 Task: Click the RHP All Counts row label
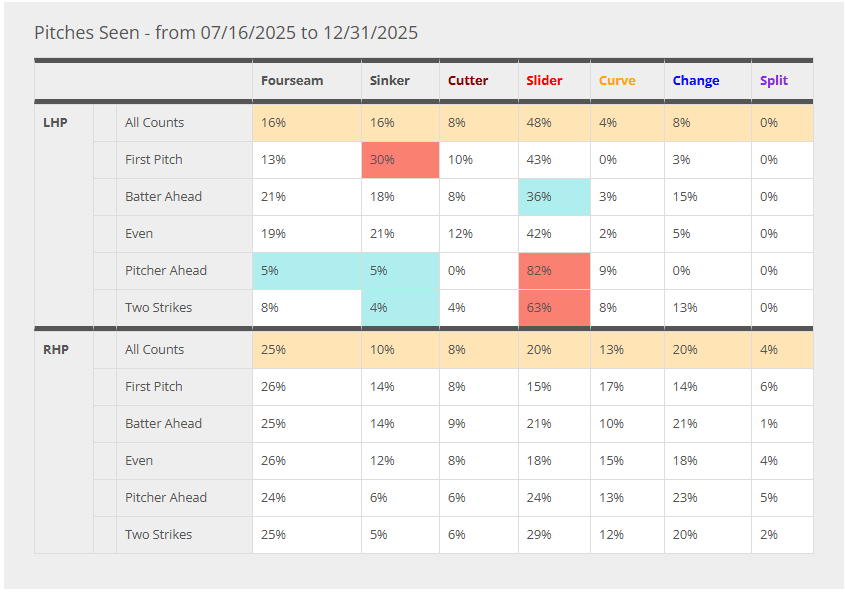tap(154, 350)
